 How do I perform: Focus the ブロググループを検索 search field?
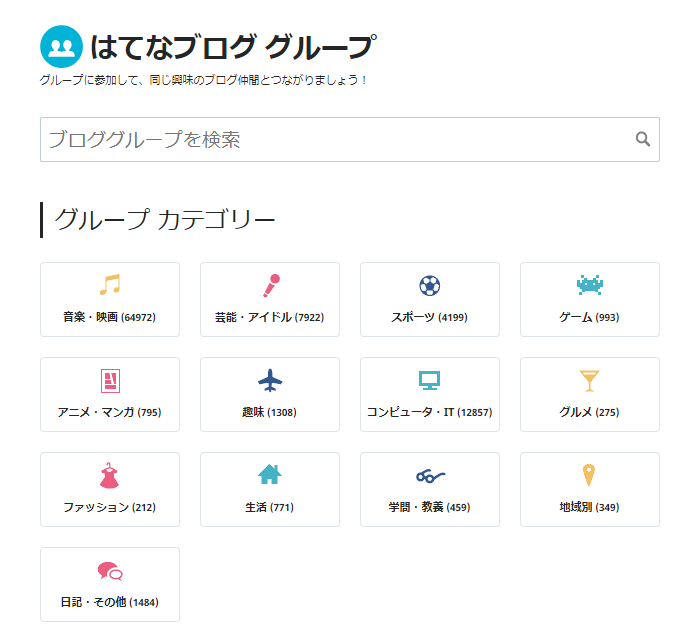click(x=350, y=139)
